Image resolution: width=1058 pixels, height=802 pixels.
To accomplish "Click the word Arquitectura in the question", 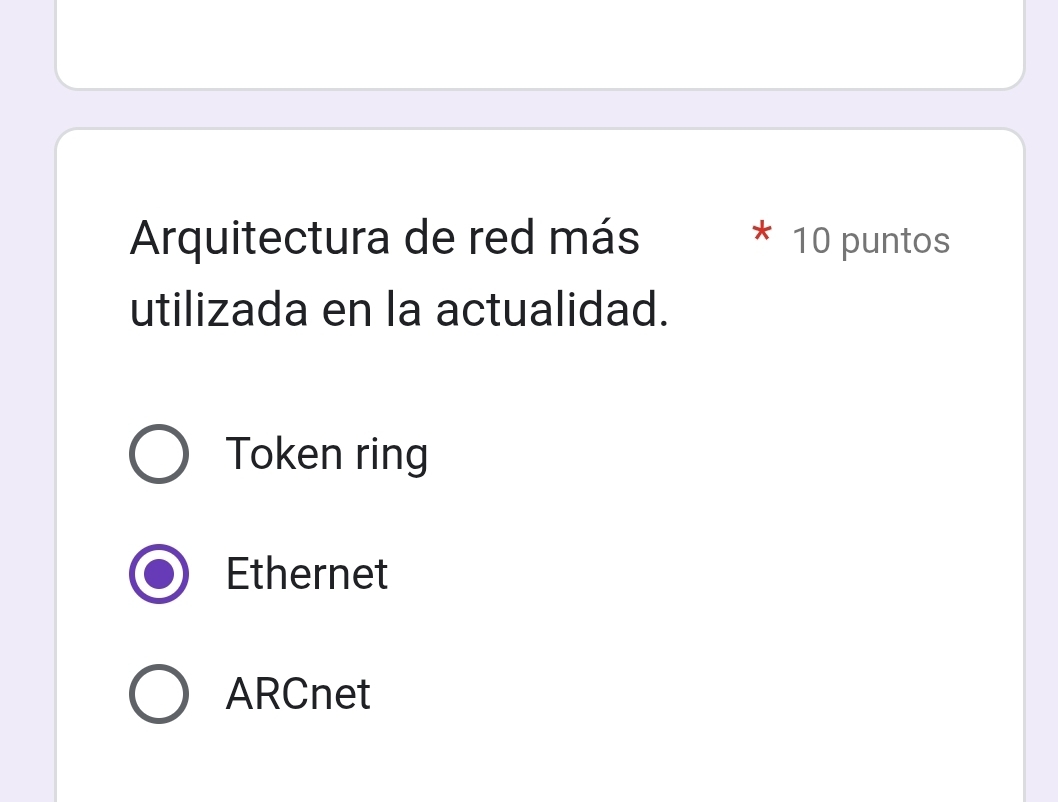I will pos(261,239).
